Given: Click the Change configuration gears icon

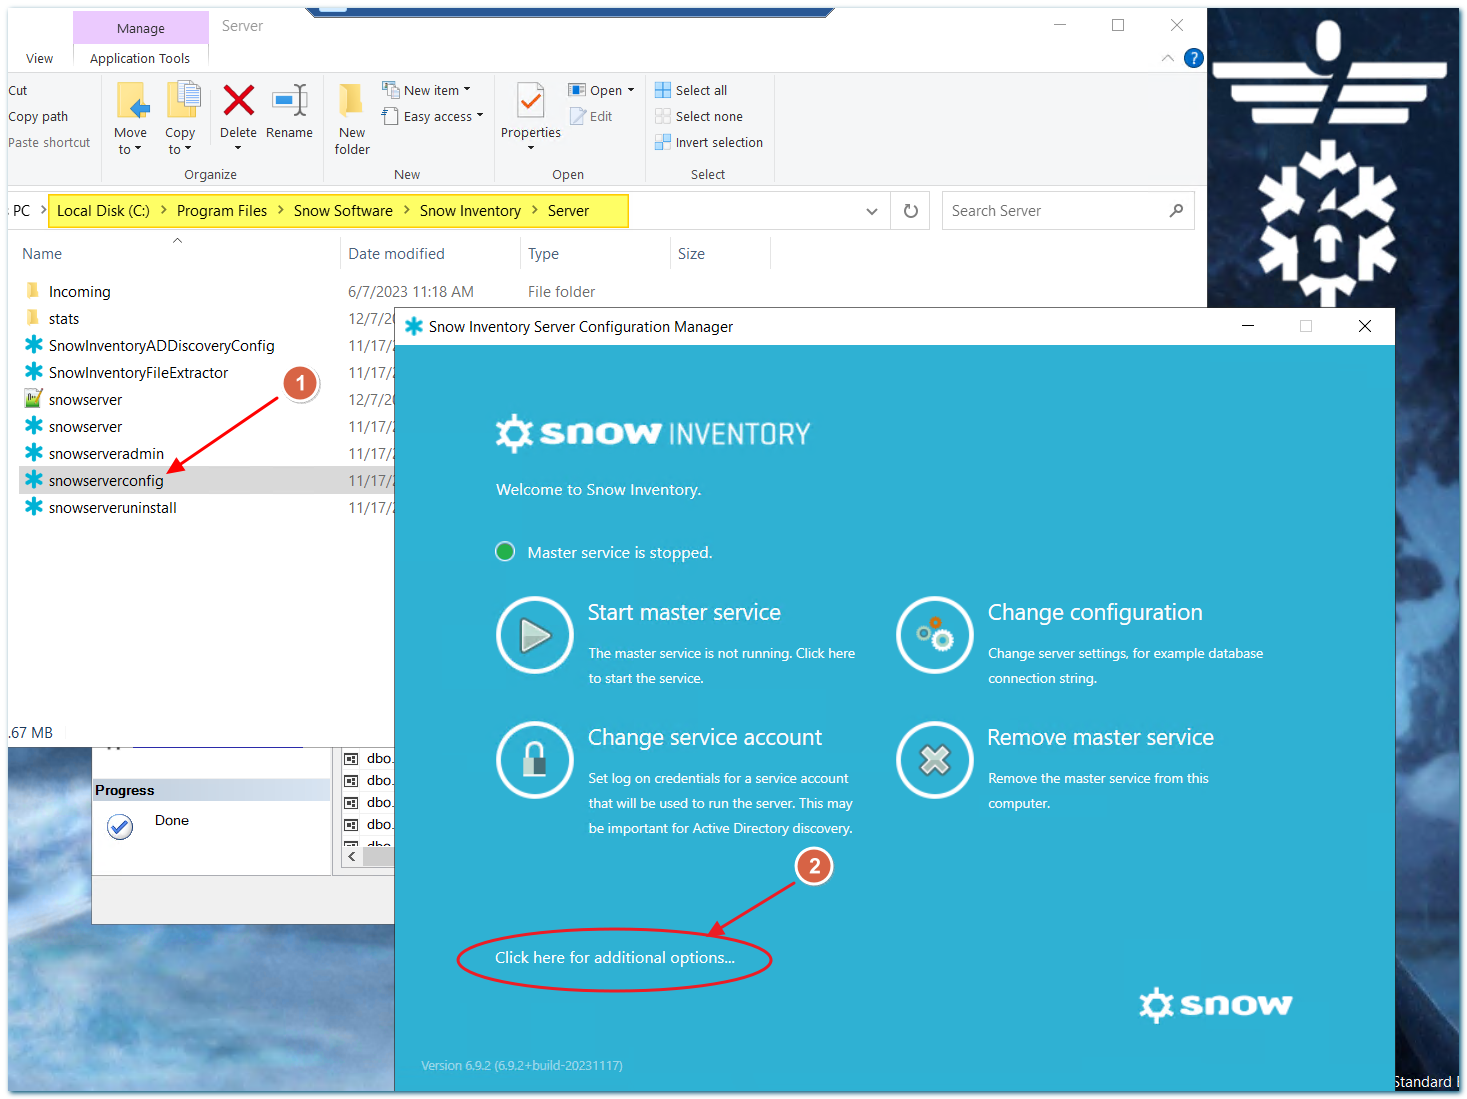Looking at the screenshot, I should (935, 635).
